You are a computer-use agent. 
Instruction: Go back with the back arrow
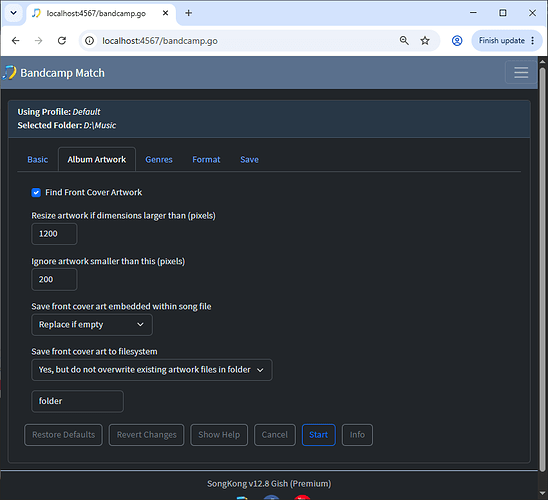pos(16,41)
